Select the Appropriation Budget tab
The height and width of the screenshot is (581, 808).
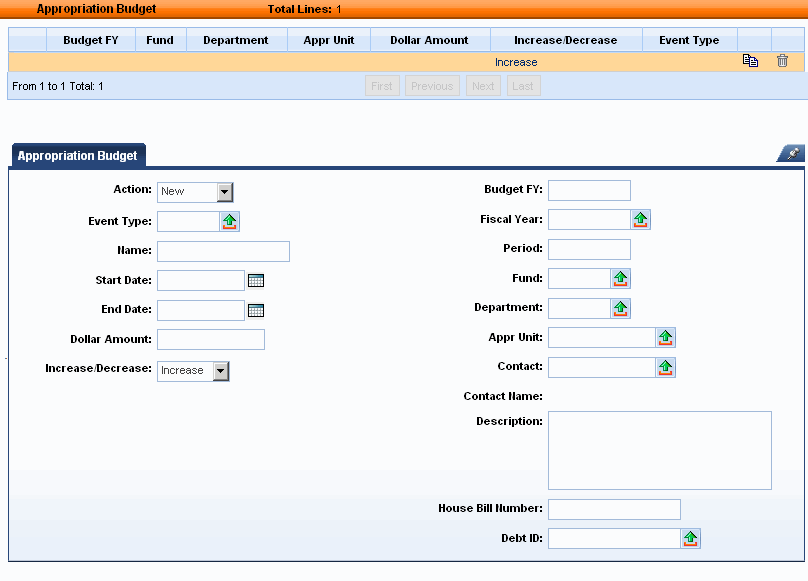(x=77, y=156)
